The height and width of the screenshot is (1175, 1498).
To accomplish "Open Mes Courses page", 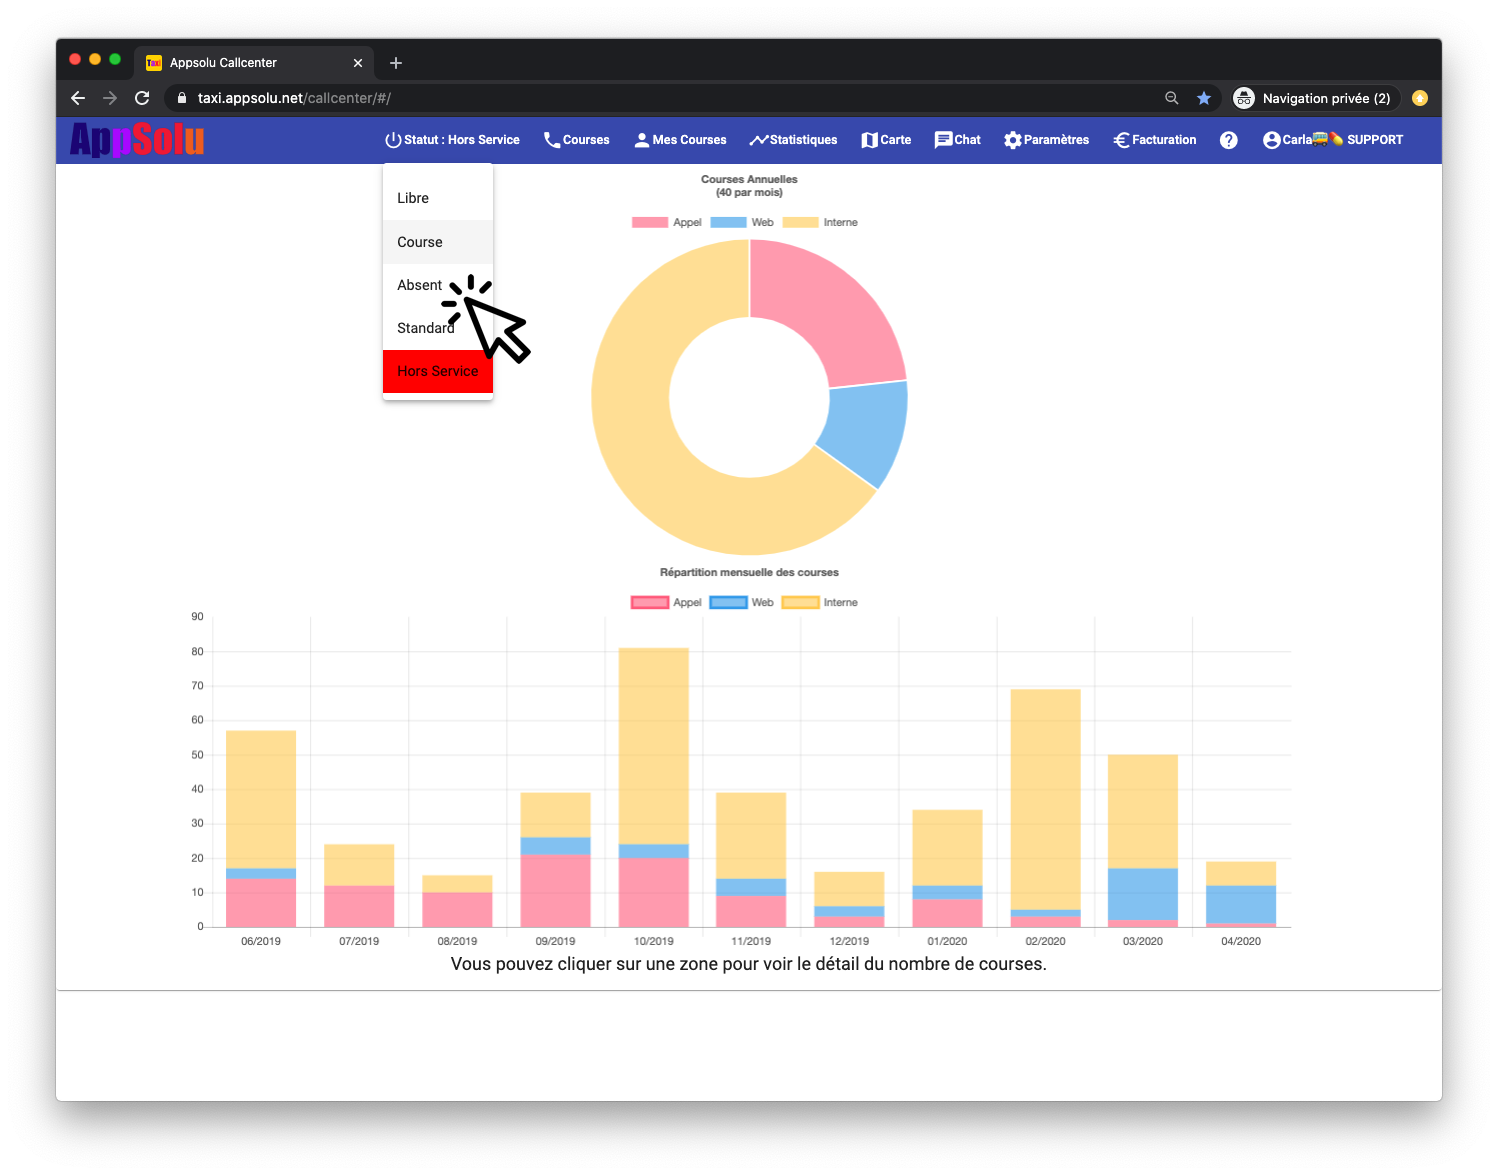I will click(x=680, y=140).
